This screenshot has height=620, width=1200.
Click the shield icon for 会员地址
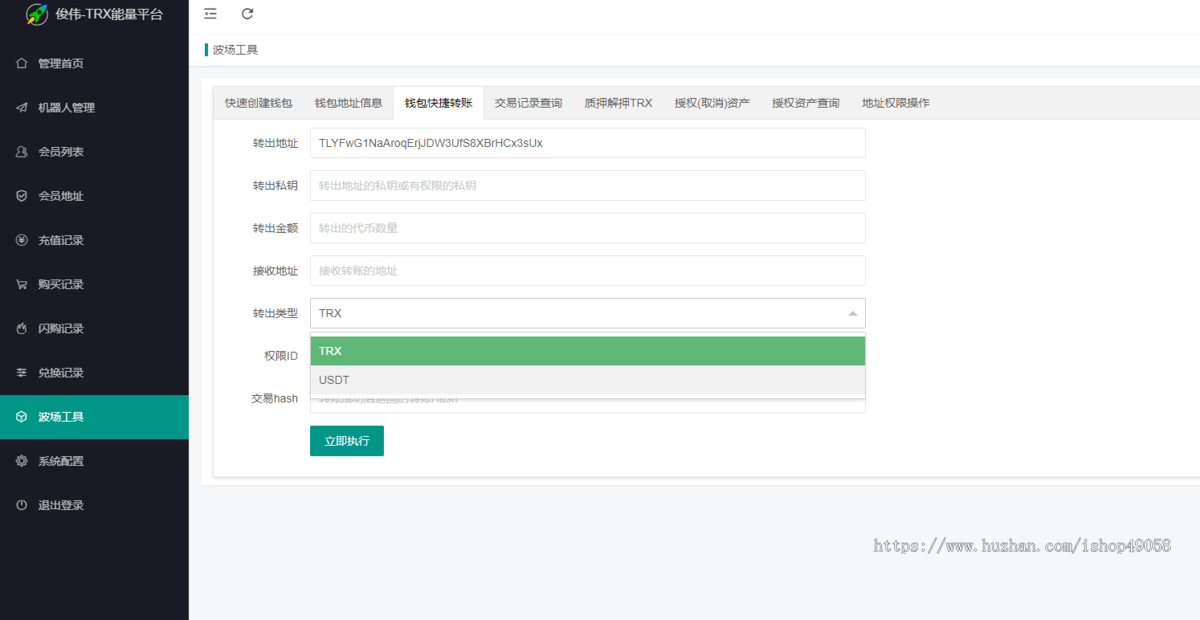(x=21, y=196)
